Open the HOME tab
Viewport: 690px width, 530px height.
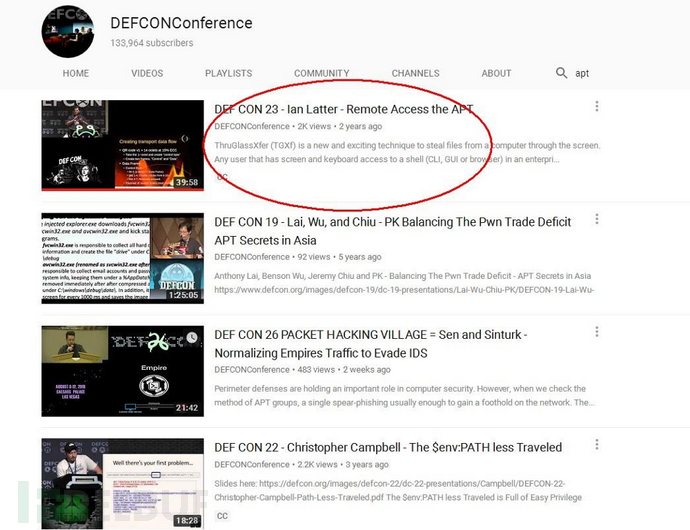pyautogui.click(x=76, y=73)
